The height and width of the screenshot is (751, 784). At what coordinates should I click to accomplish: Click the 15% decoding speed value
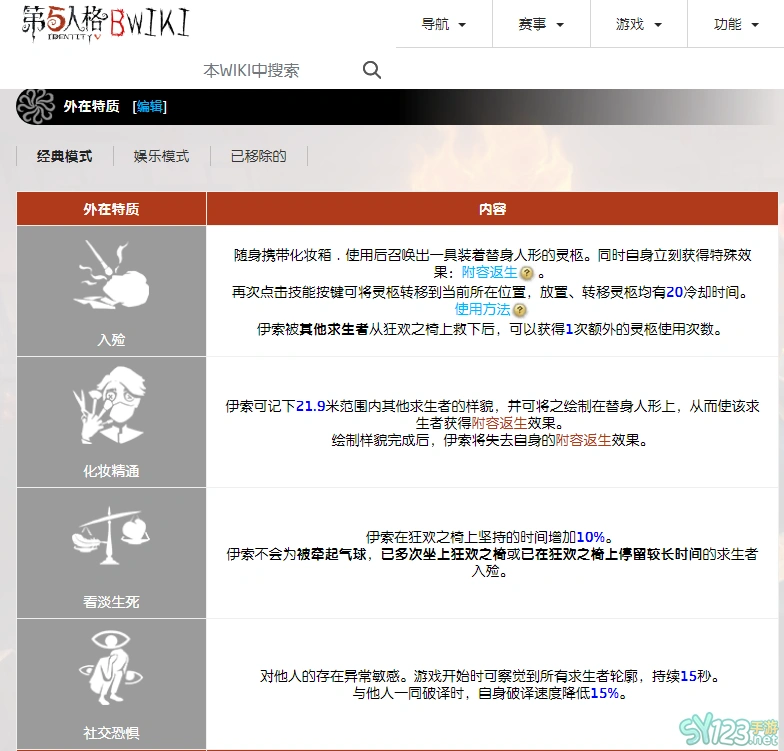pyautogui.click(x=604, y=694)
